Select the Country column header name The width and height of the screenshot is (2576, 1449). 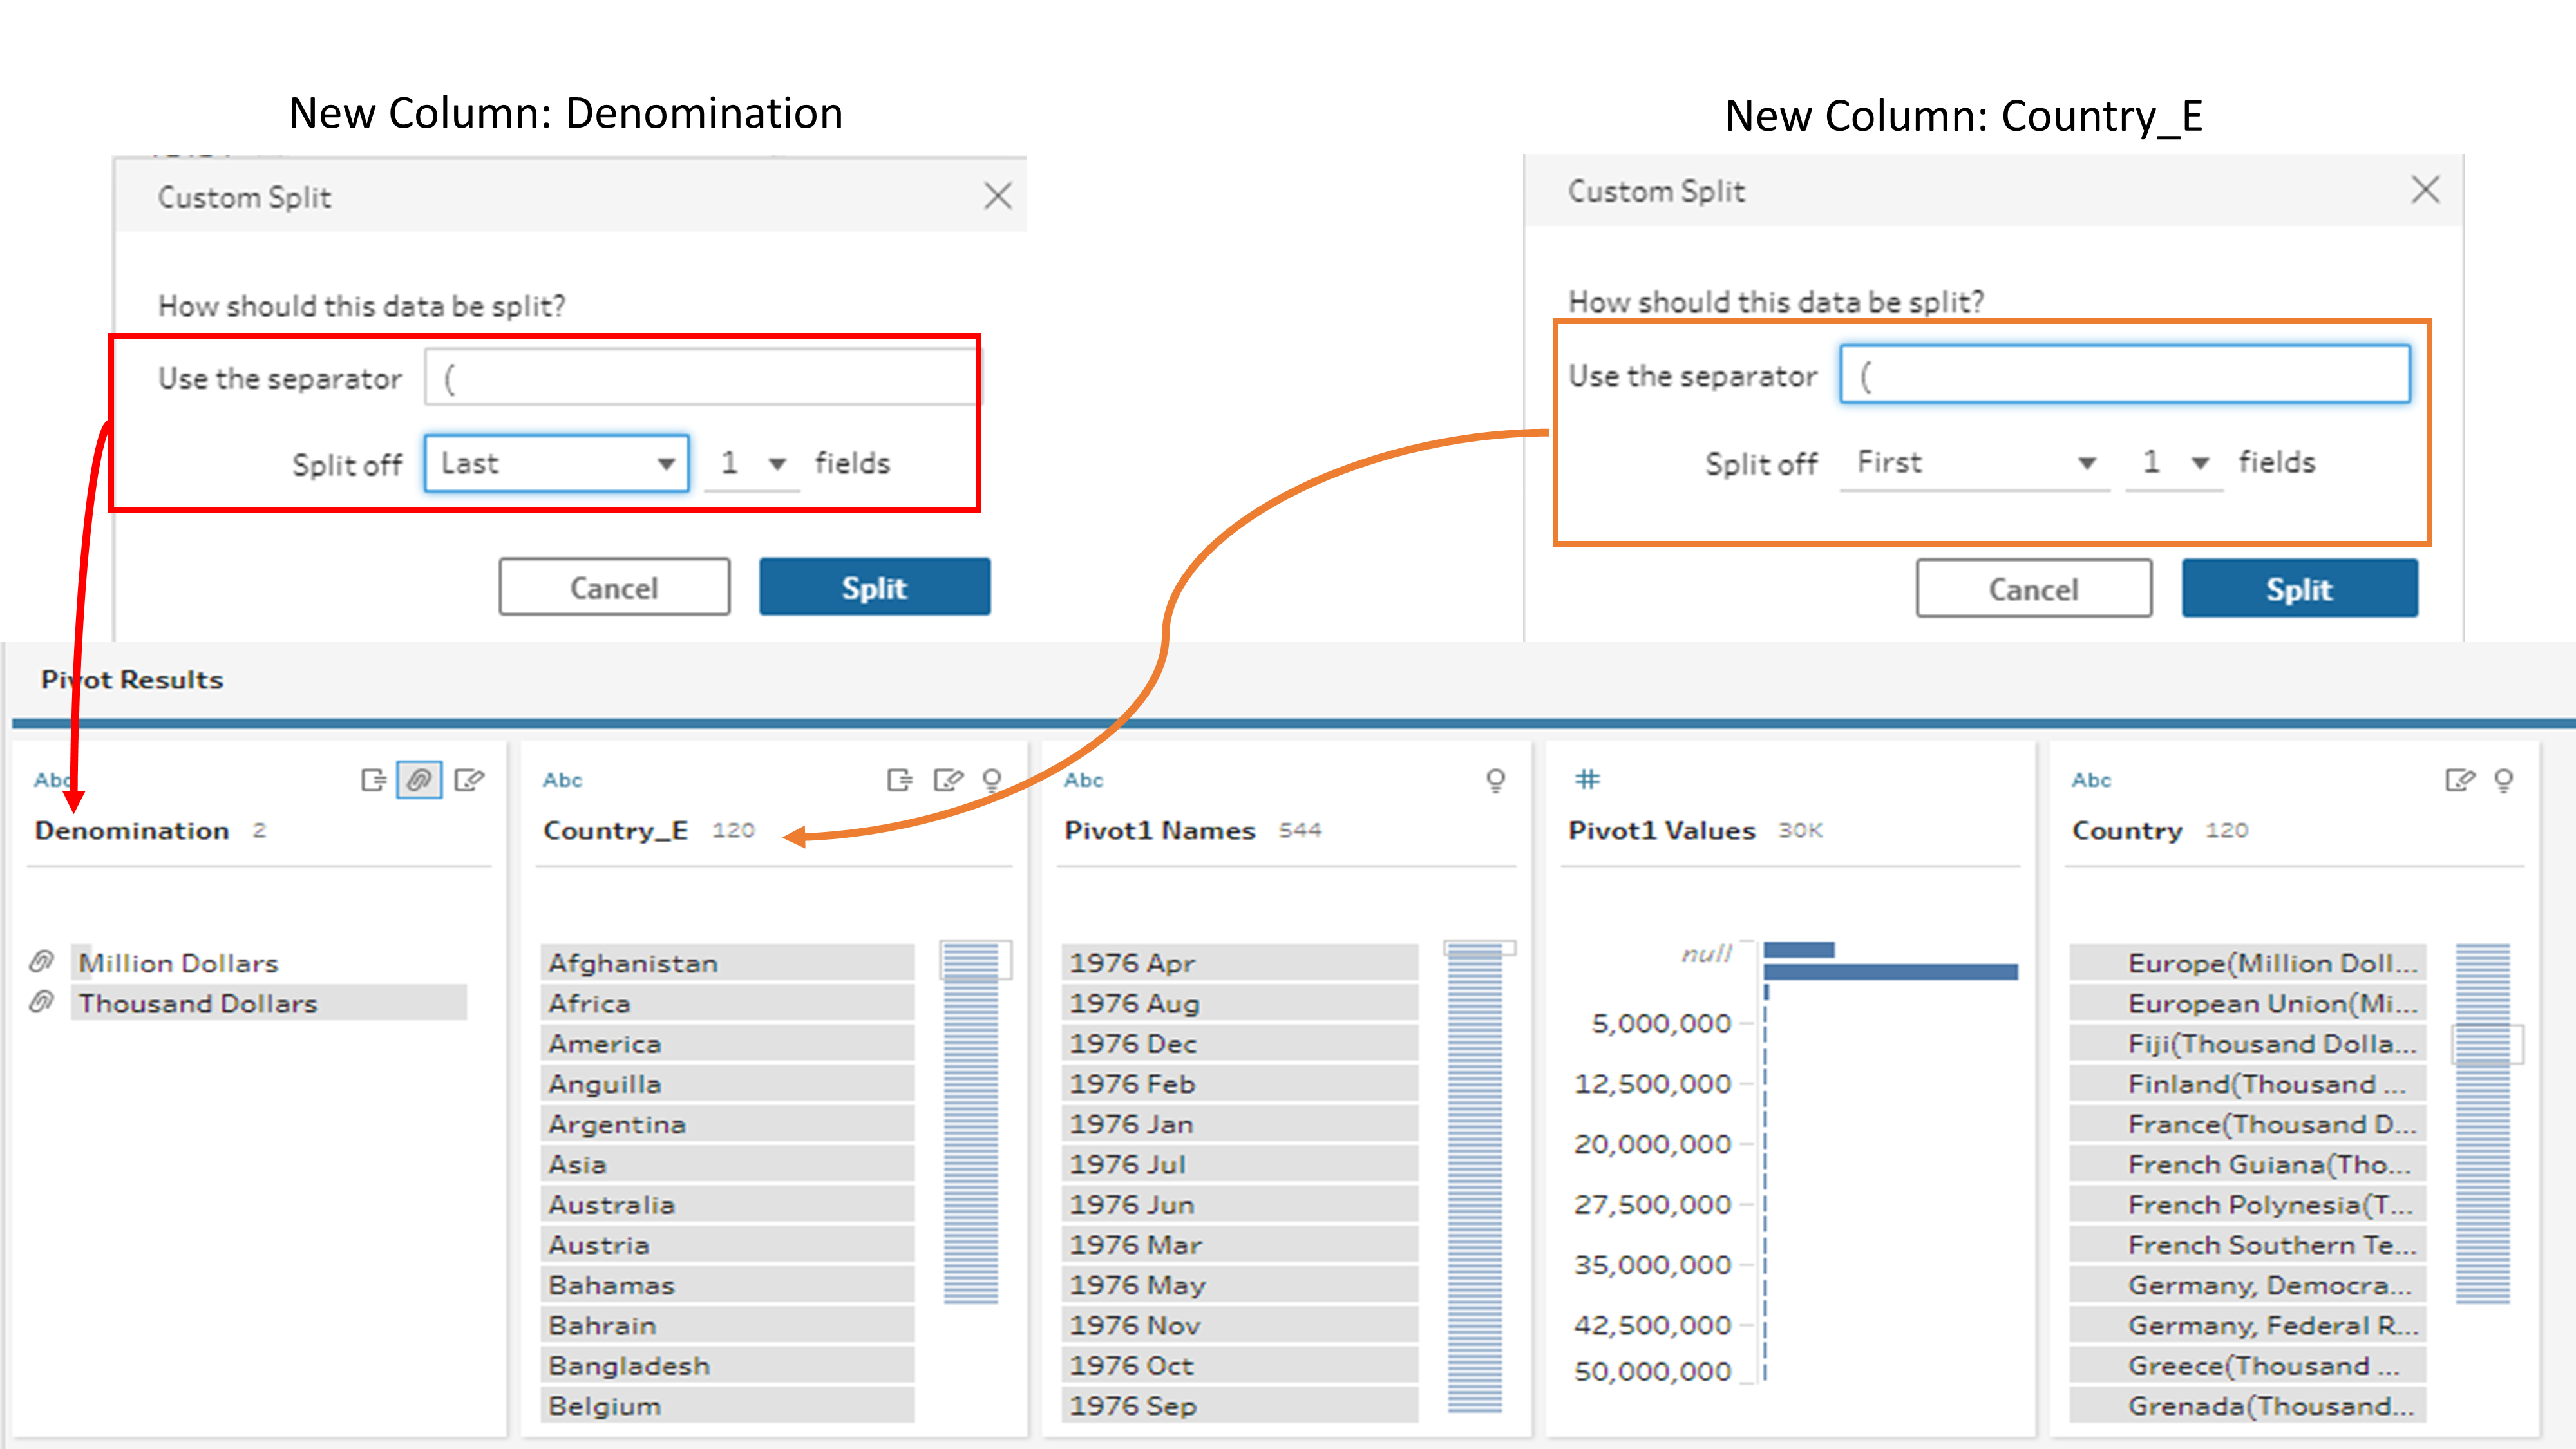point(2127,831)
